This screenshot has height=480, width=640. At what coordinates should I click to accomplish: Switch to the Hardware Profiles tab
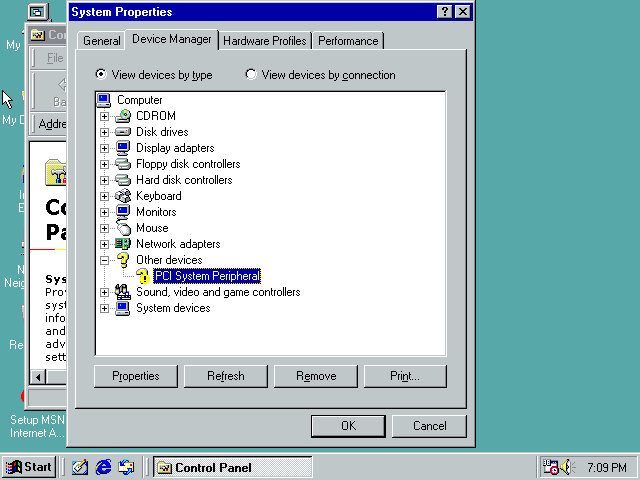pyautogui.click(x=265, y=41)
